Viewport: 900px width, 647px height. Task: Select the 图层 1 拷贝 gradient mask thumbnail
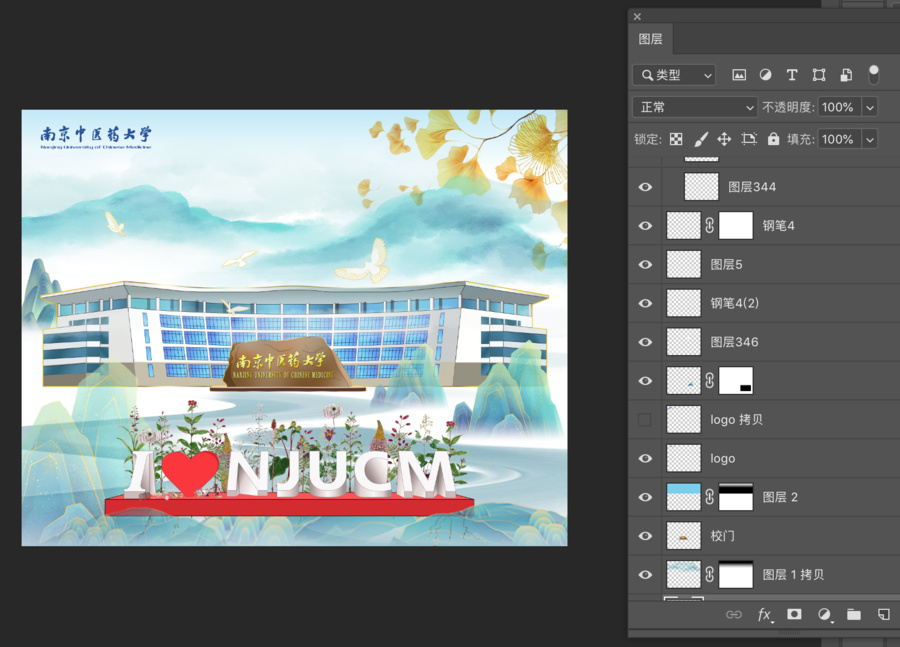click(736, 575)
